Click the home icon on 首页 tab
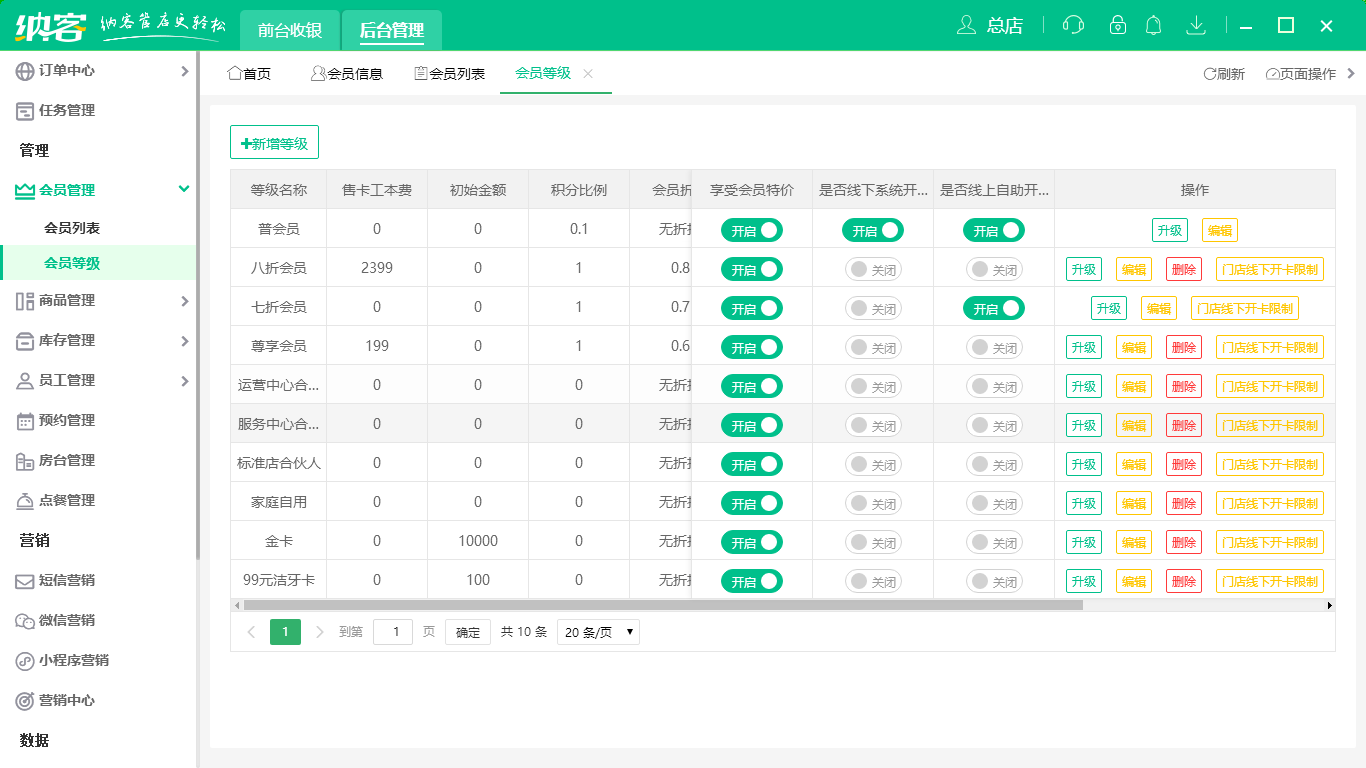The height and width of the screenshot is (768, 1366). pos(235,73)
